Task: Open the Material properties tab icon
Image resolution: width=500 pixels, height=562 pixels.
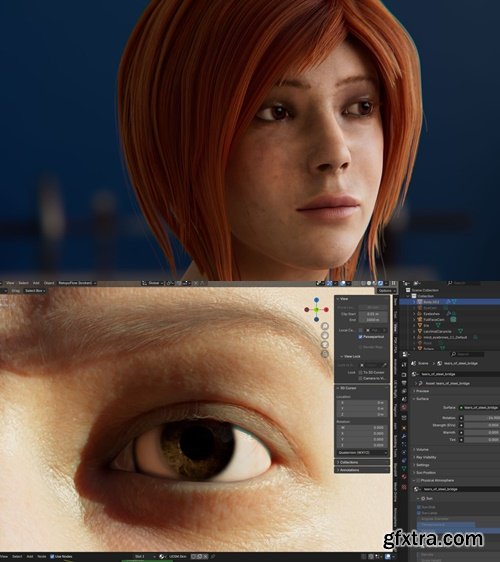Action: (x=404, y=477)
